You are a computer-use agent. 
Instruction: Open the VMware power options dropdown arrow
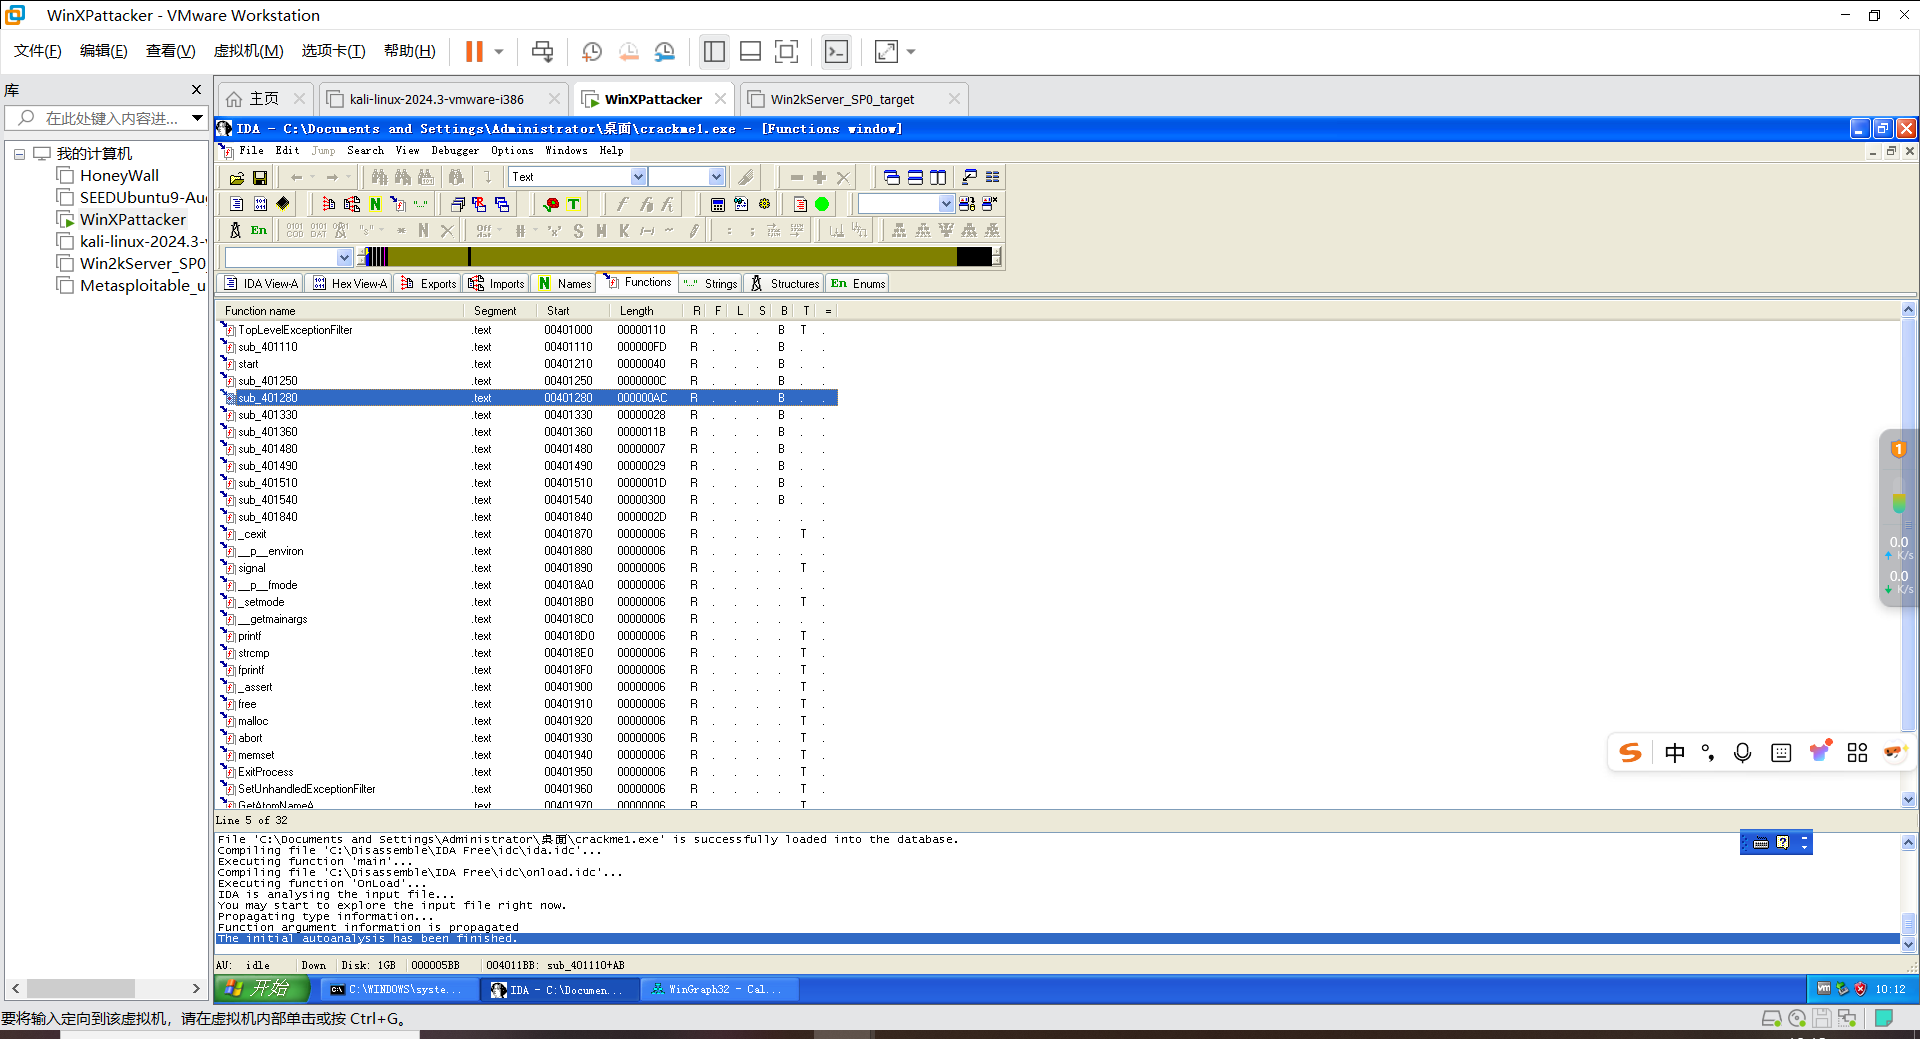tap(499, 52)
